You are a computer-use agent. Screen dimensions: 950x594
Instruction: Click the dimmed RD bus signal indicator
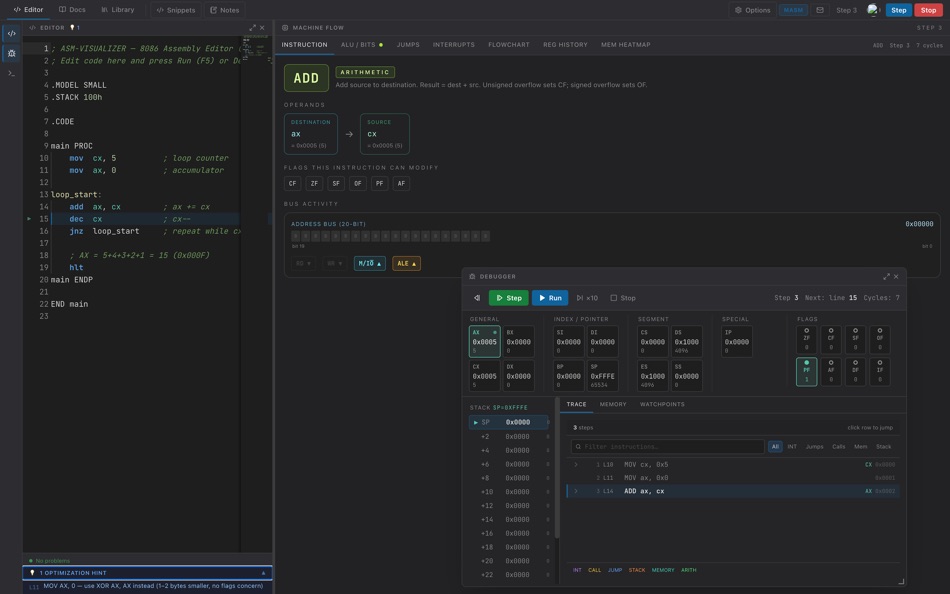(303, 264)
